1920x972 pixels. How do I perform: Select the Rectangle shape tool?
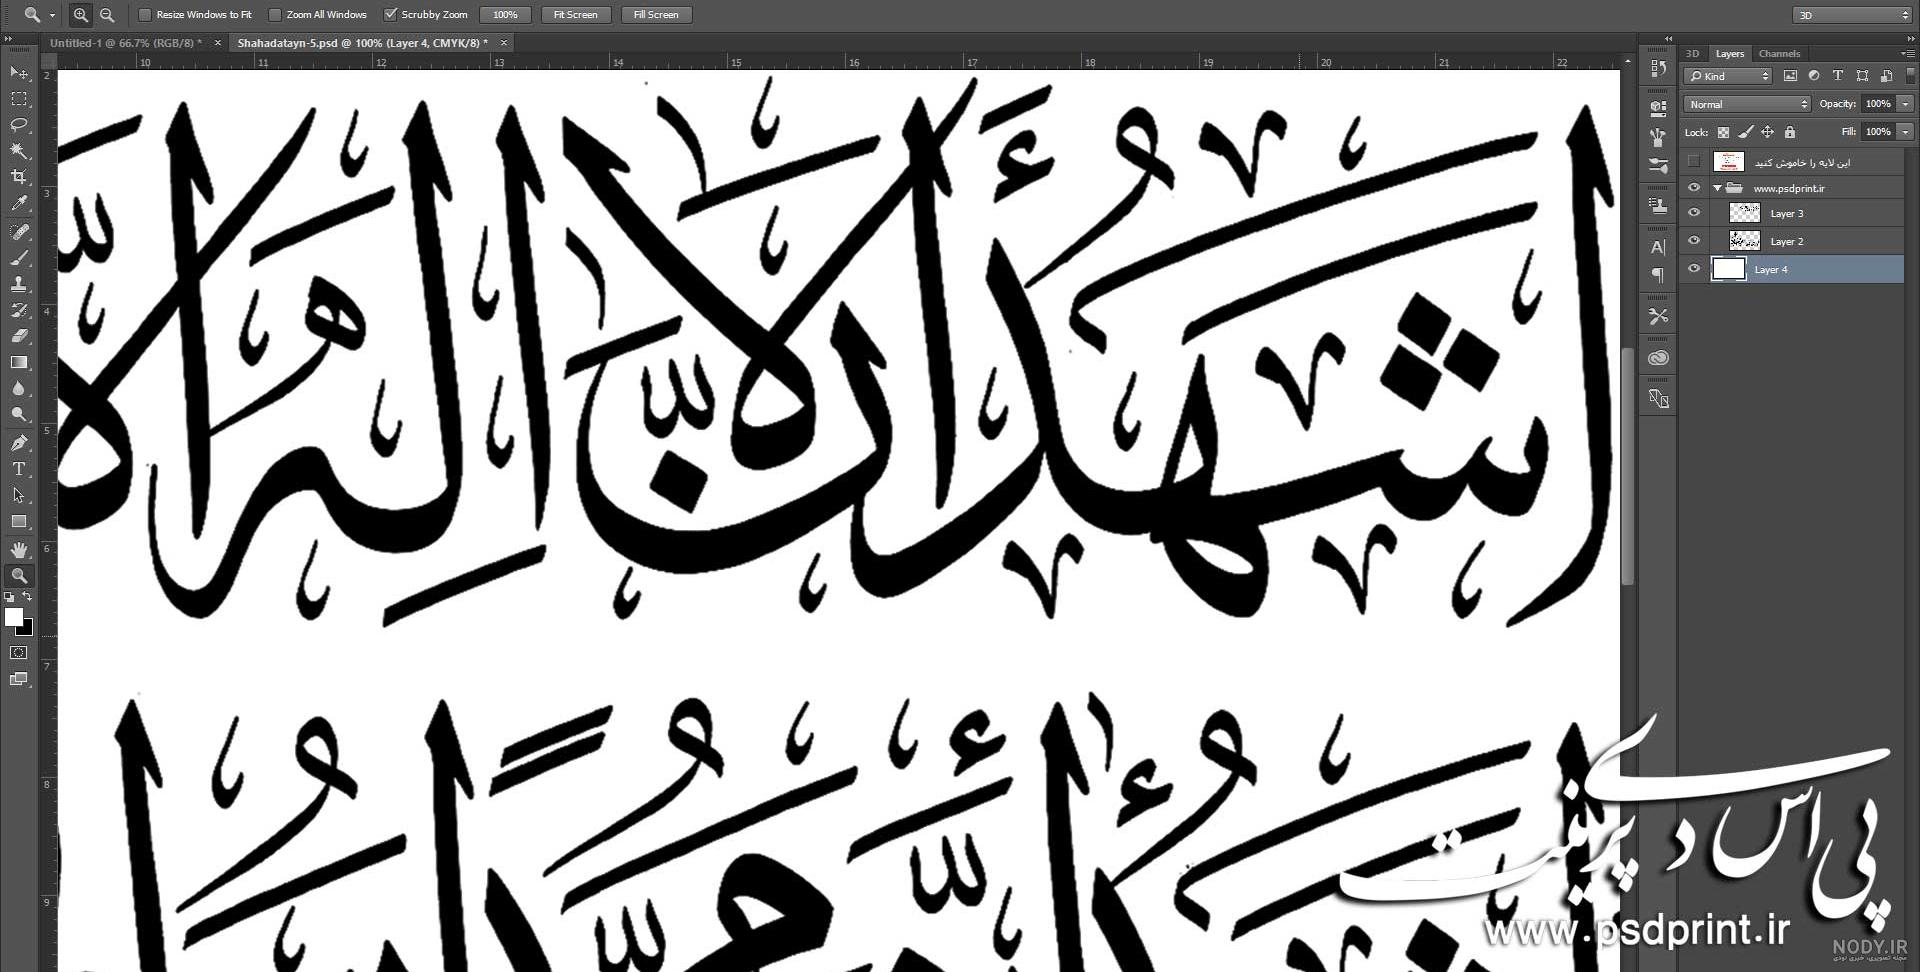click(x=19, y=521)
